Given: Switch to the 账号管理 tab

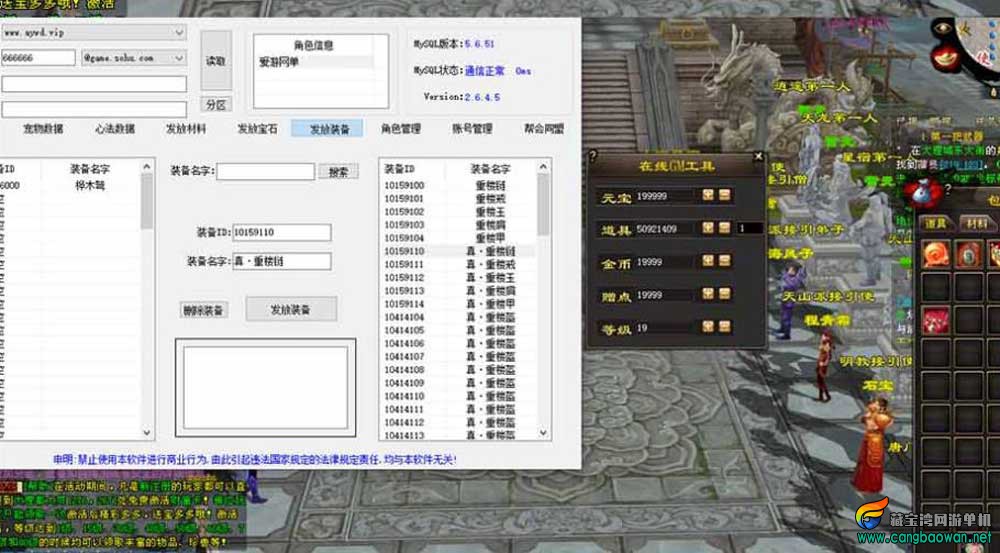Looking at the screenshot, I should (x=473, y=128).
